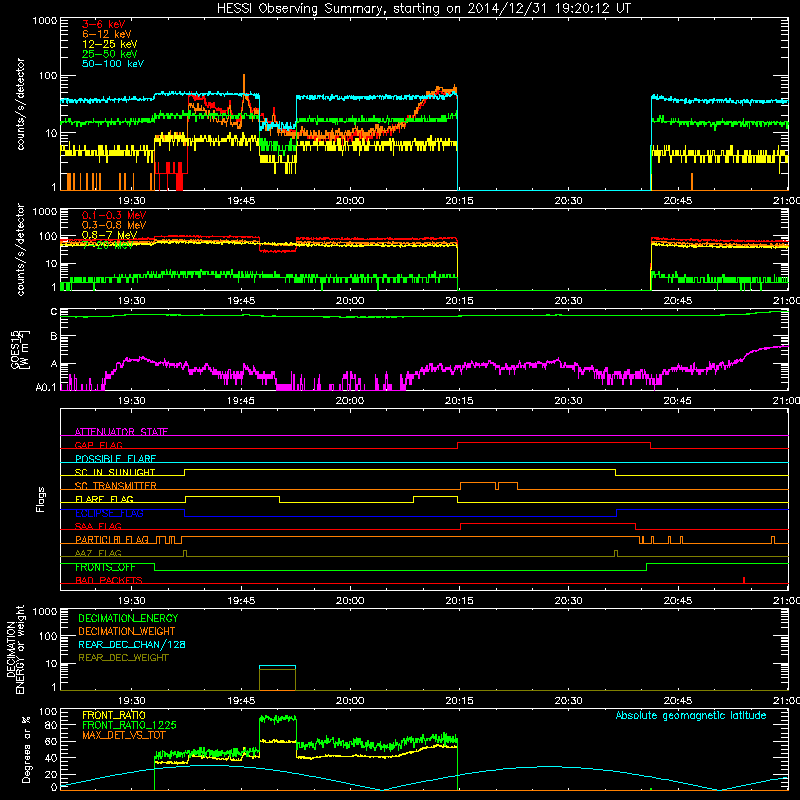Click the REAR_DEC_WEIGHT legend label
The height and width of the screenshot is (800, 800).
[x=123, y=658]
